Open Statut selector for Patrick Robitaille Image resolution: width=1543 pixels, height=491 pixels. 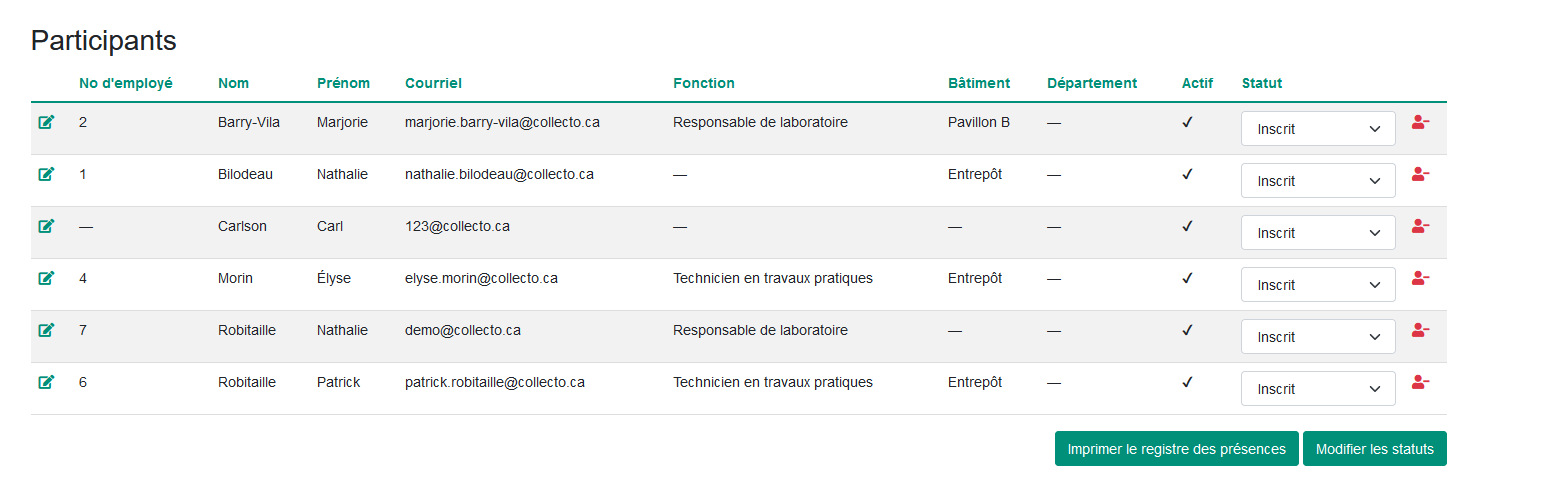click(x=1318, y=389)
